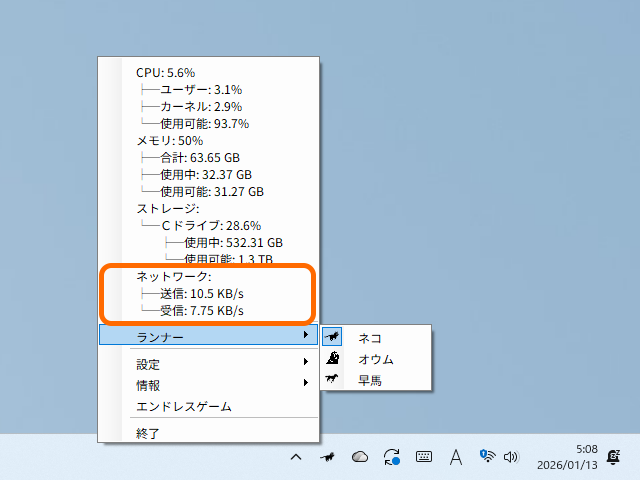Open the volume speaker tray icon

point(511,457)
